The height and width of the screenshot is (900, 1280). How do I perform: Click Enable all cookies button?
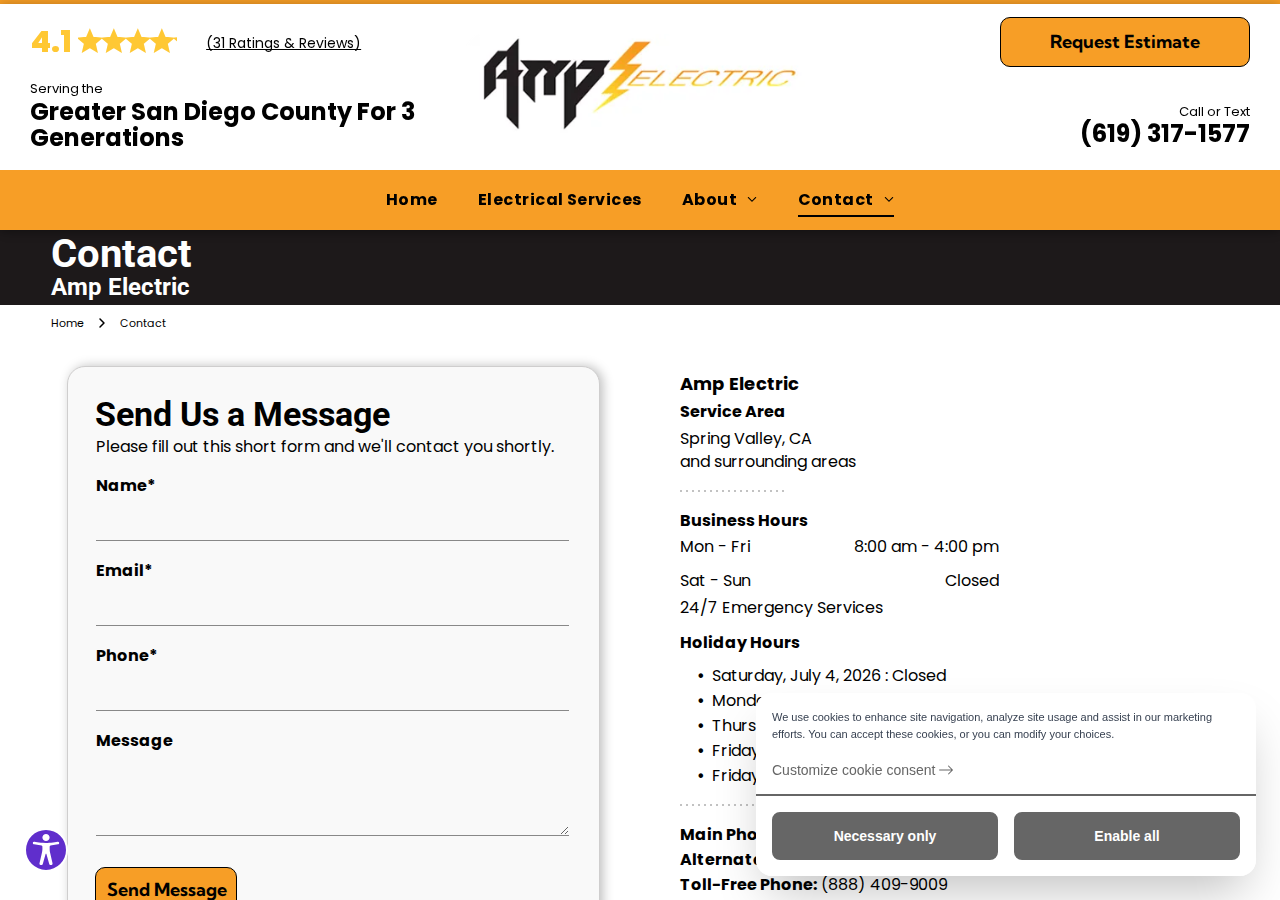[x=1127, y=836]
